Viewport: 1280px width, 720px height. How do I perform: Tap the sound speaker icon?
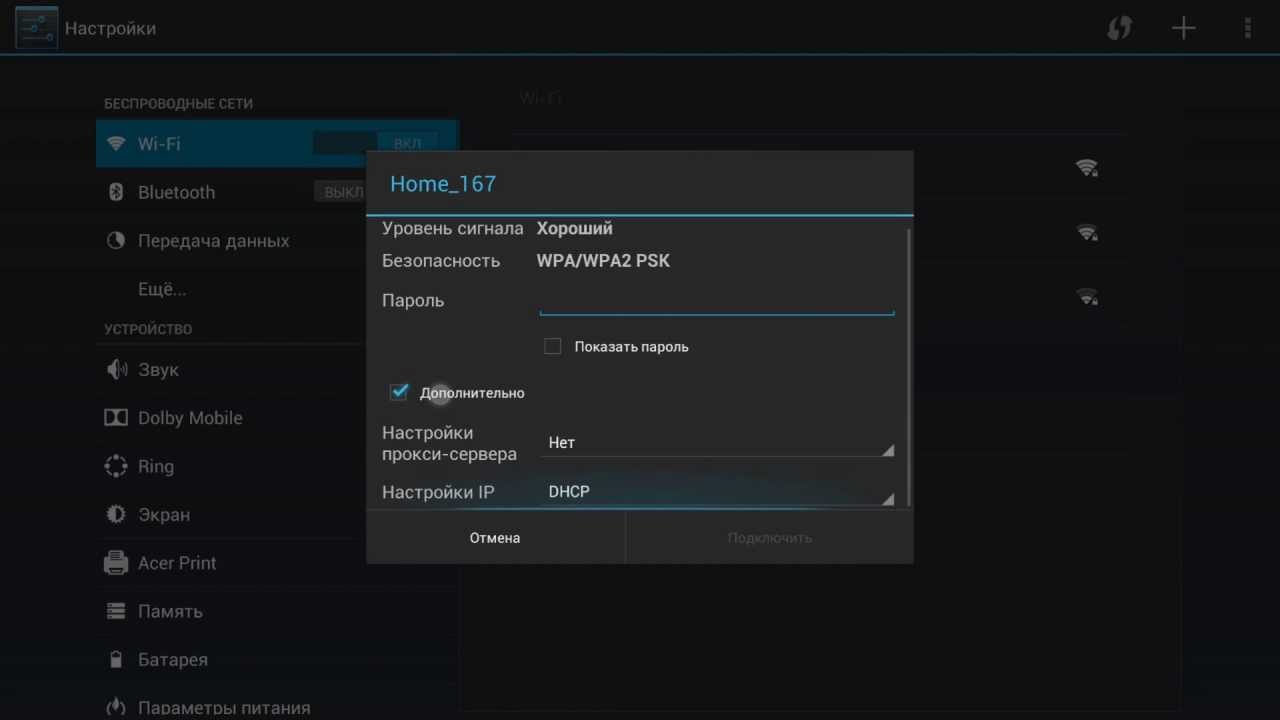(x=116, y=369)
